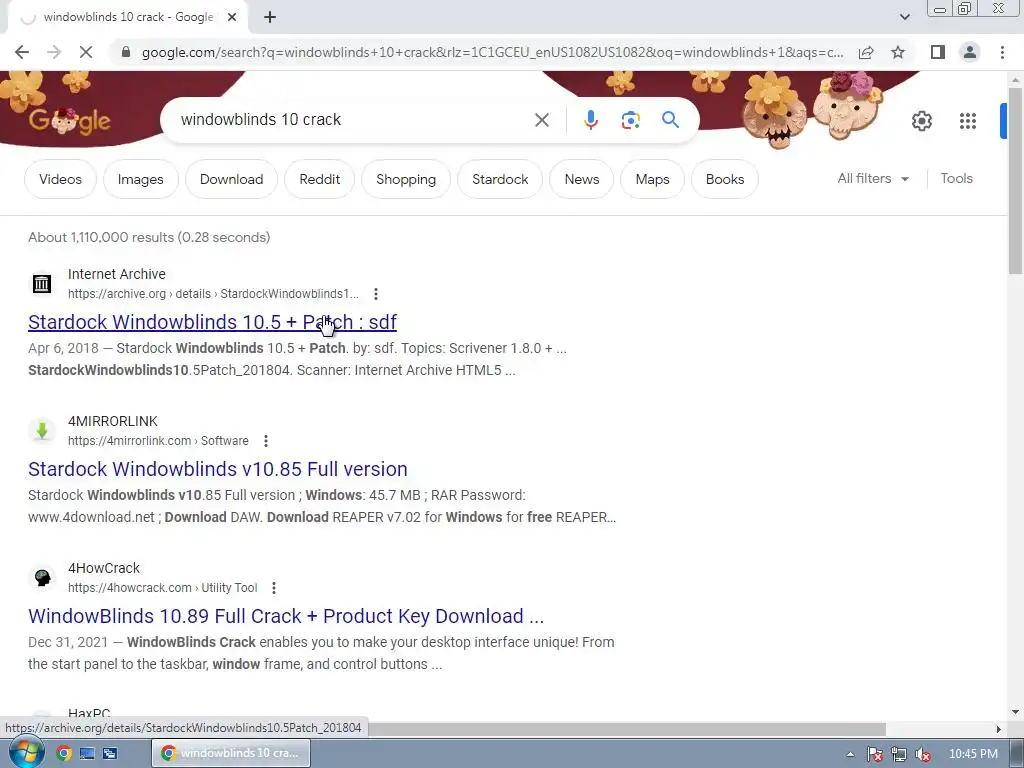
Task: Open a new browser tab
Action: click(x=270, y=18)
